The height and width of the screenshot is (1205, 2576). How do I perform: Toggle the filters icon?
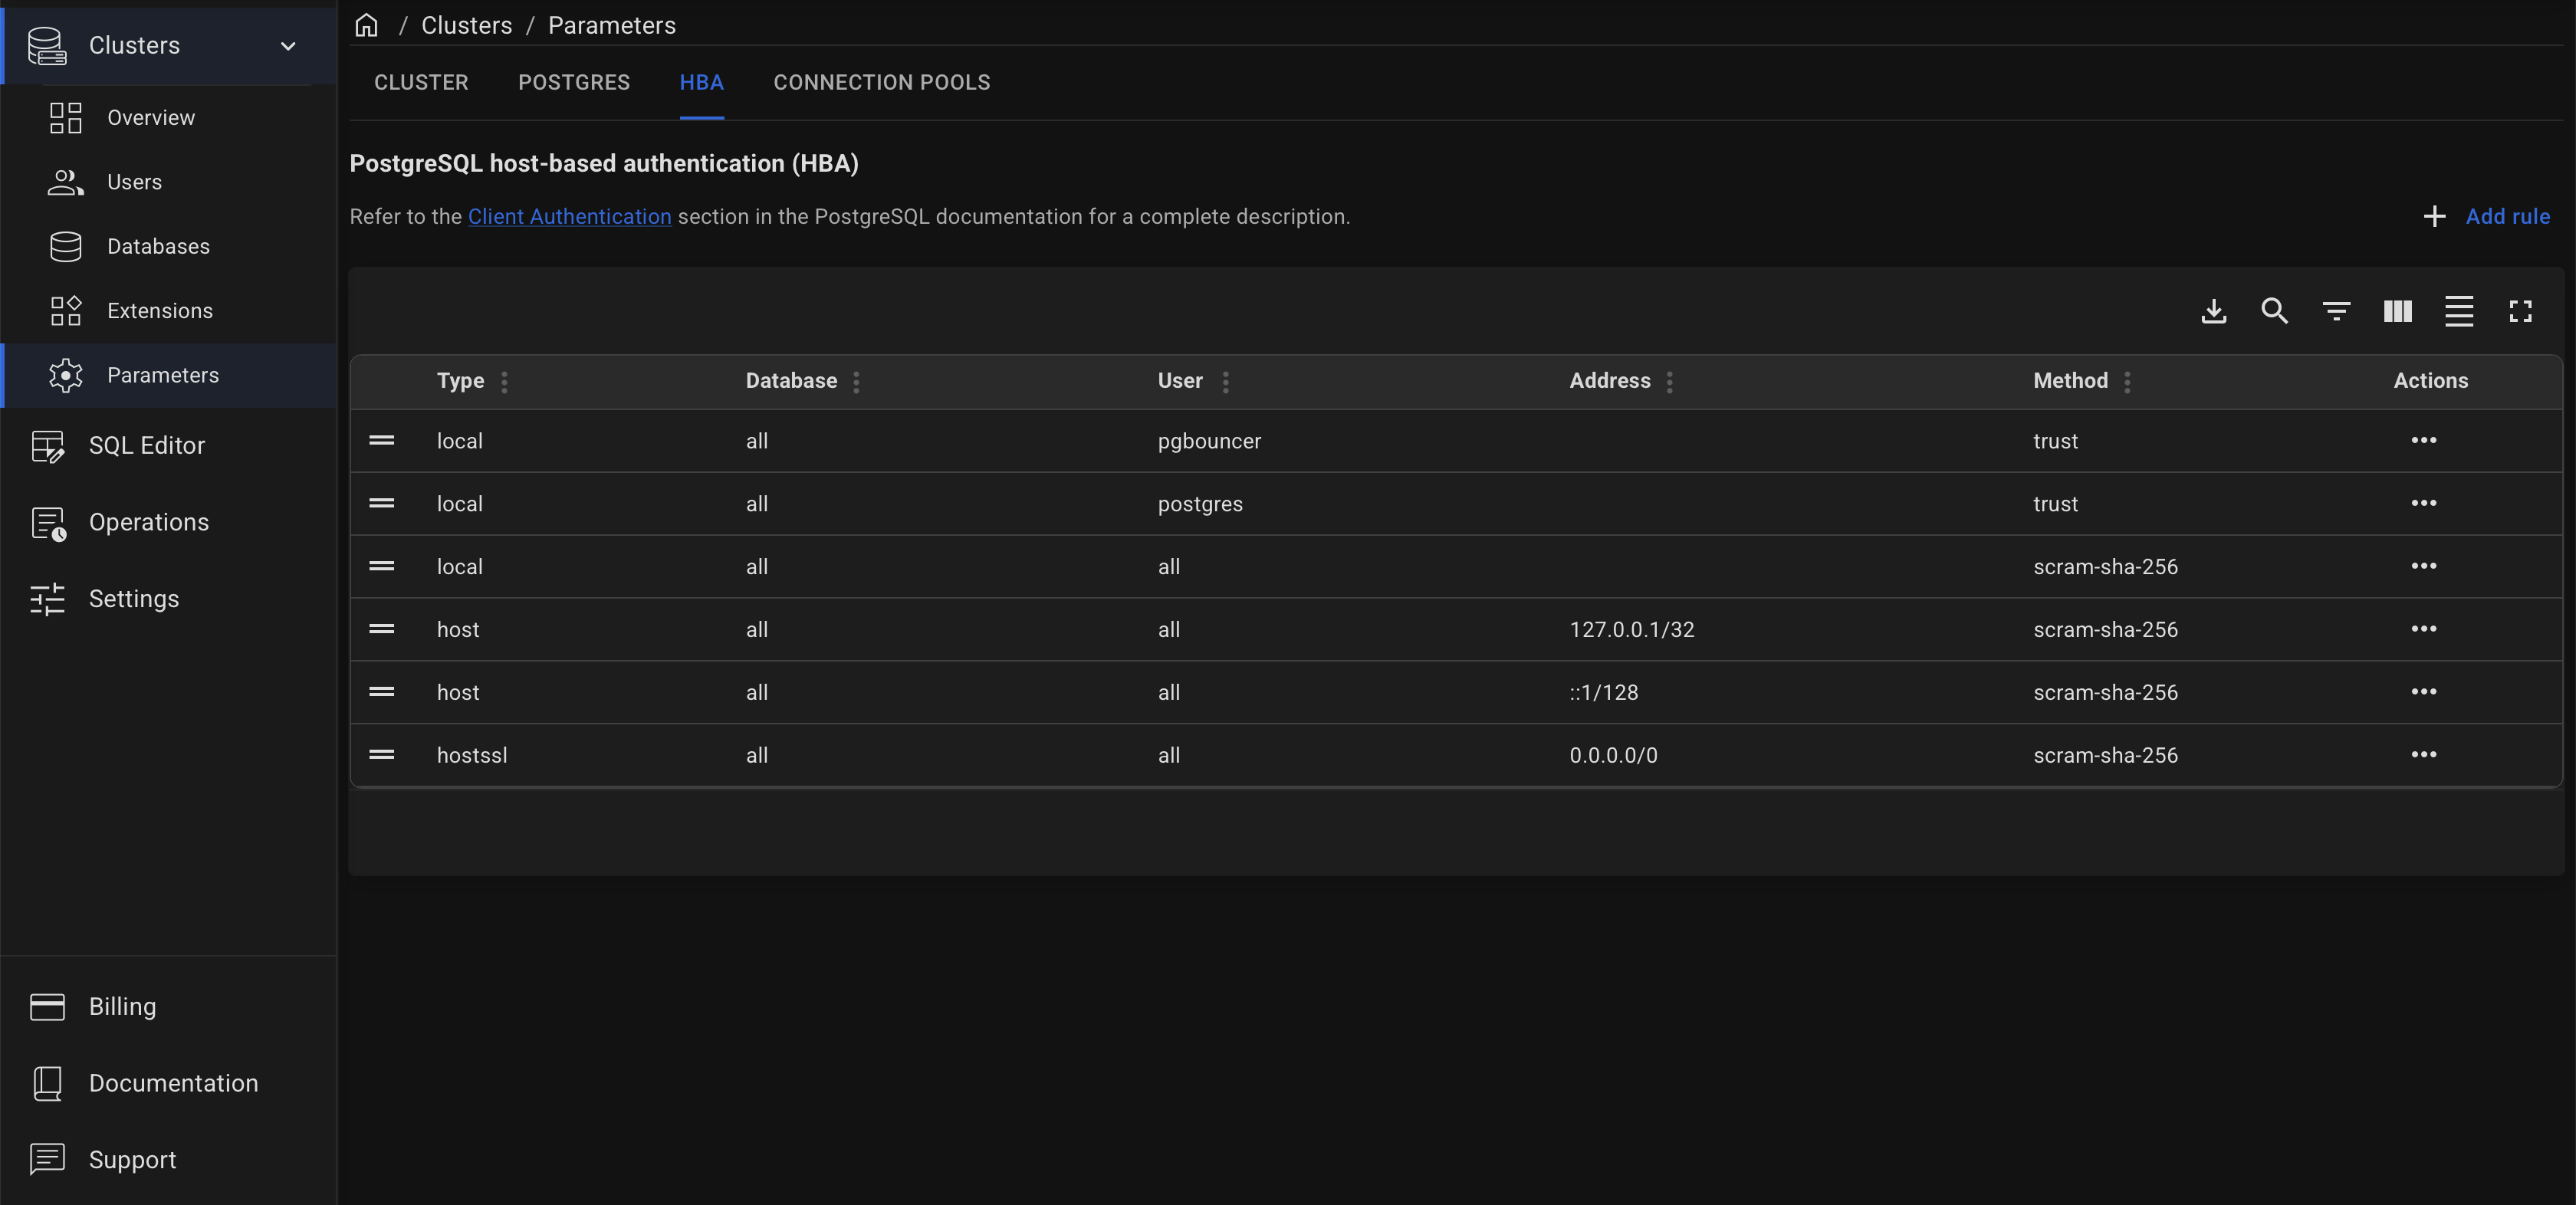click(2336, 311)
